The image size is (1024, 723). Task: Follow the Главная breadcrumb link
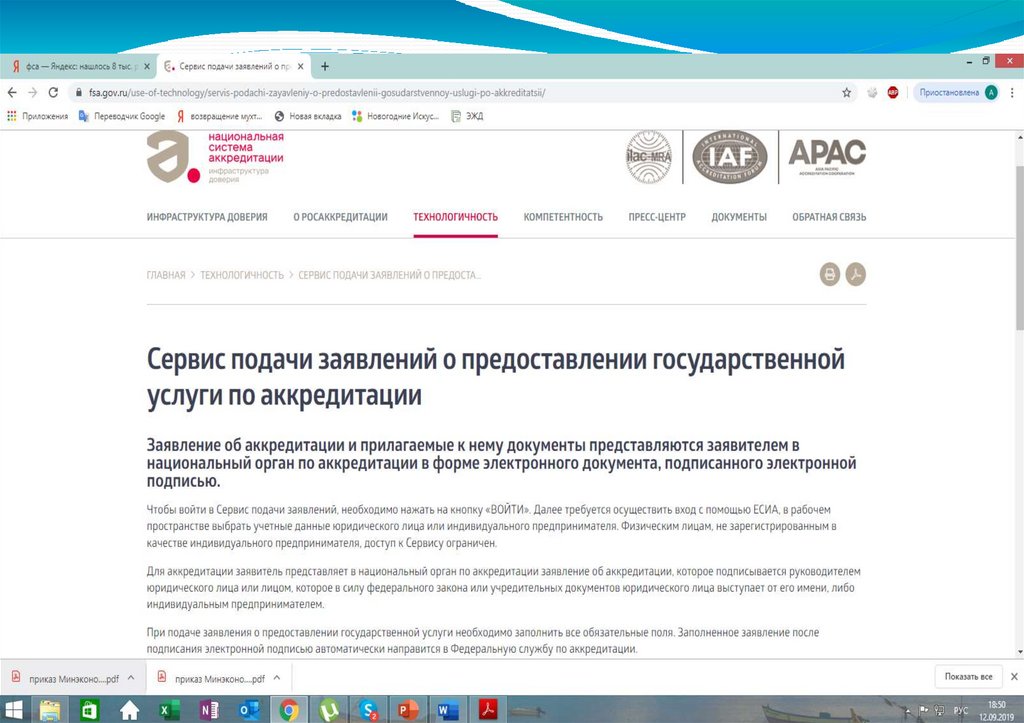point(166,275)
